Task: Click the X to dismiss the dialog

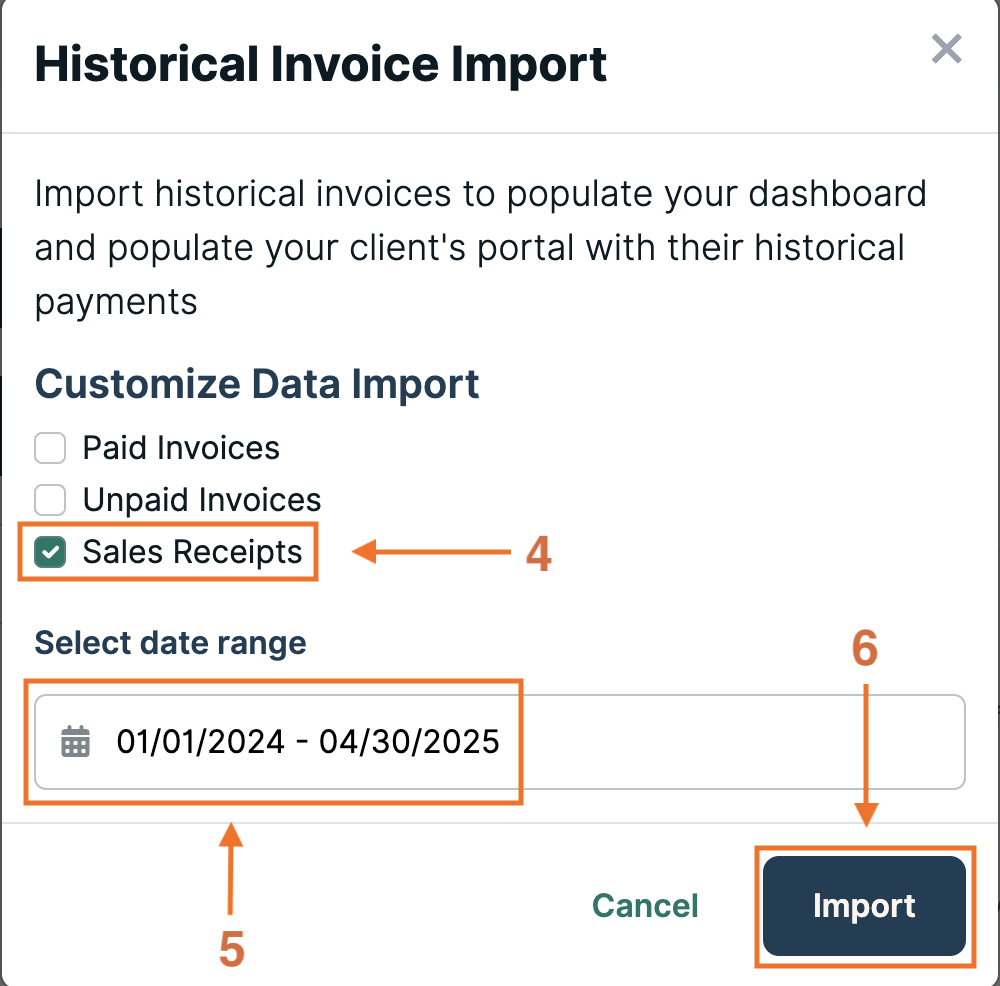Action: (x=946, y=49)
